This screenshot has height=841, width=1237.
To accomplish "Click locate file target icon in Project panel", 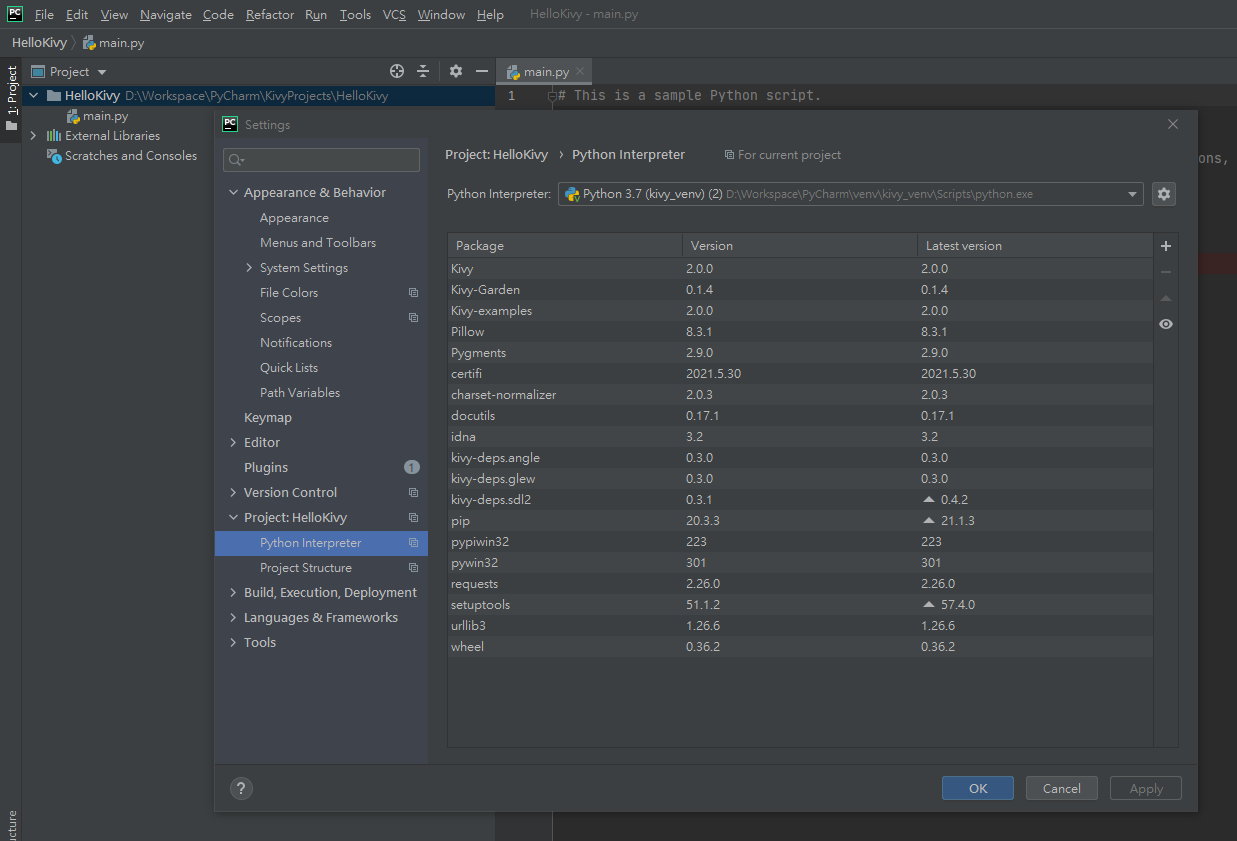I will tap(397, 71).
